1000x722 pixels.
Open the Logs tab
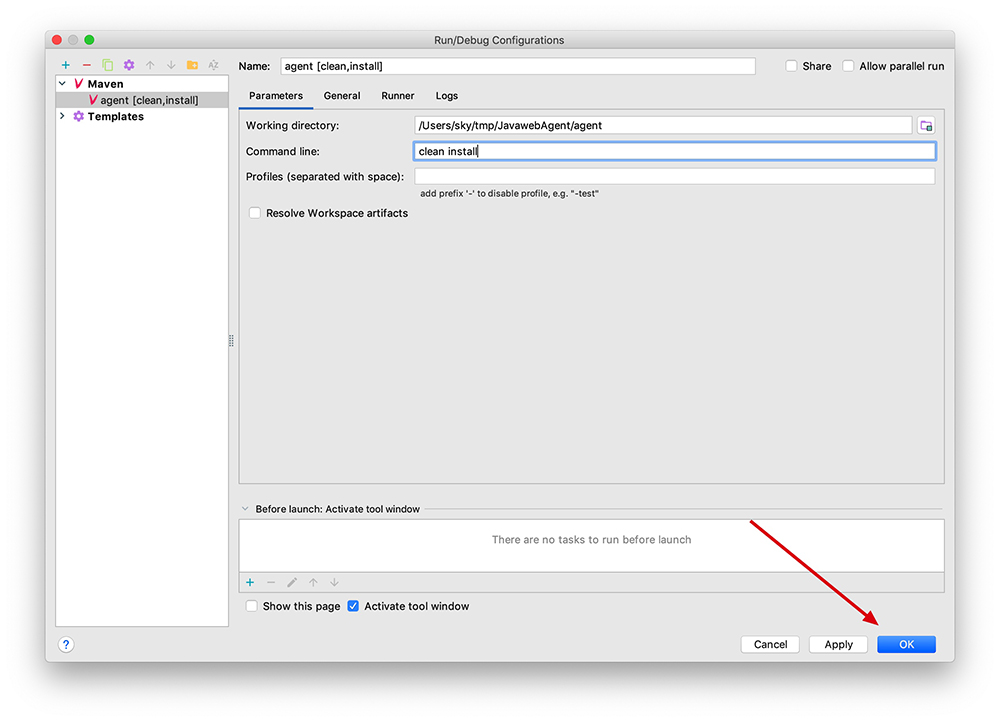click(446, 96)
